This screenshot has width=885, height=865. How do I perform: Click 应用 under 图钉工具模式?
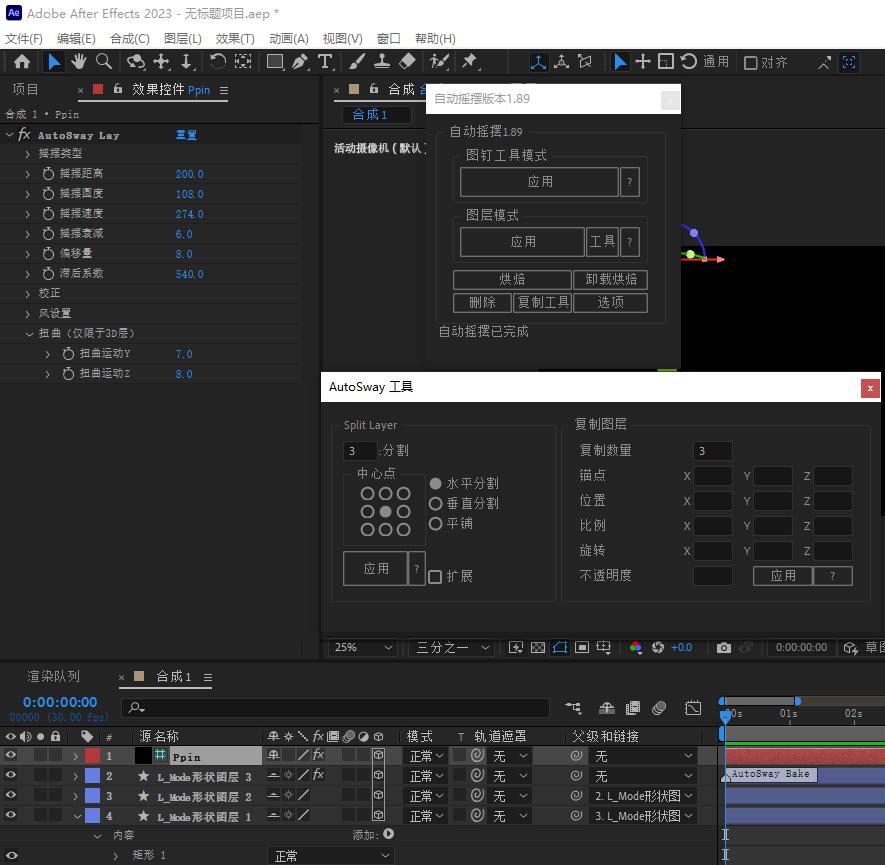[540, 182]
